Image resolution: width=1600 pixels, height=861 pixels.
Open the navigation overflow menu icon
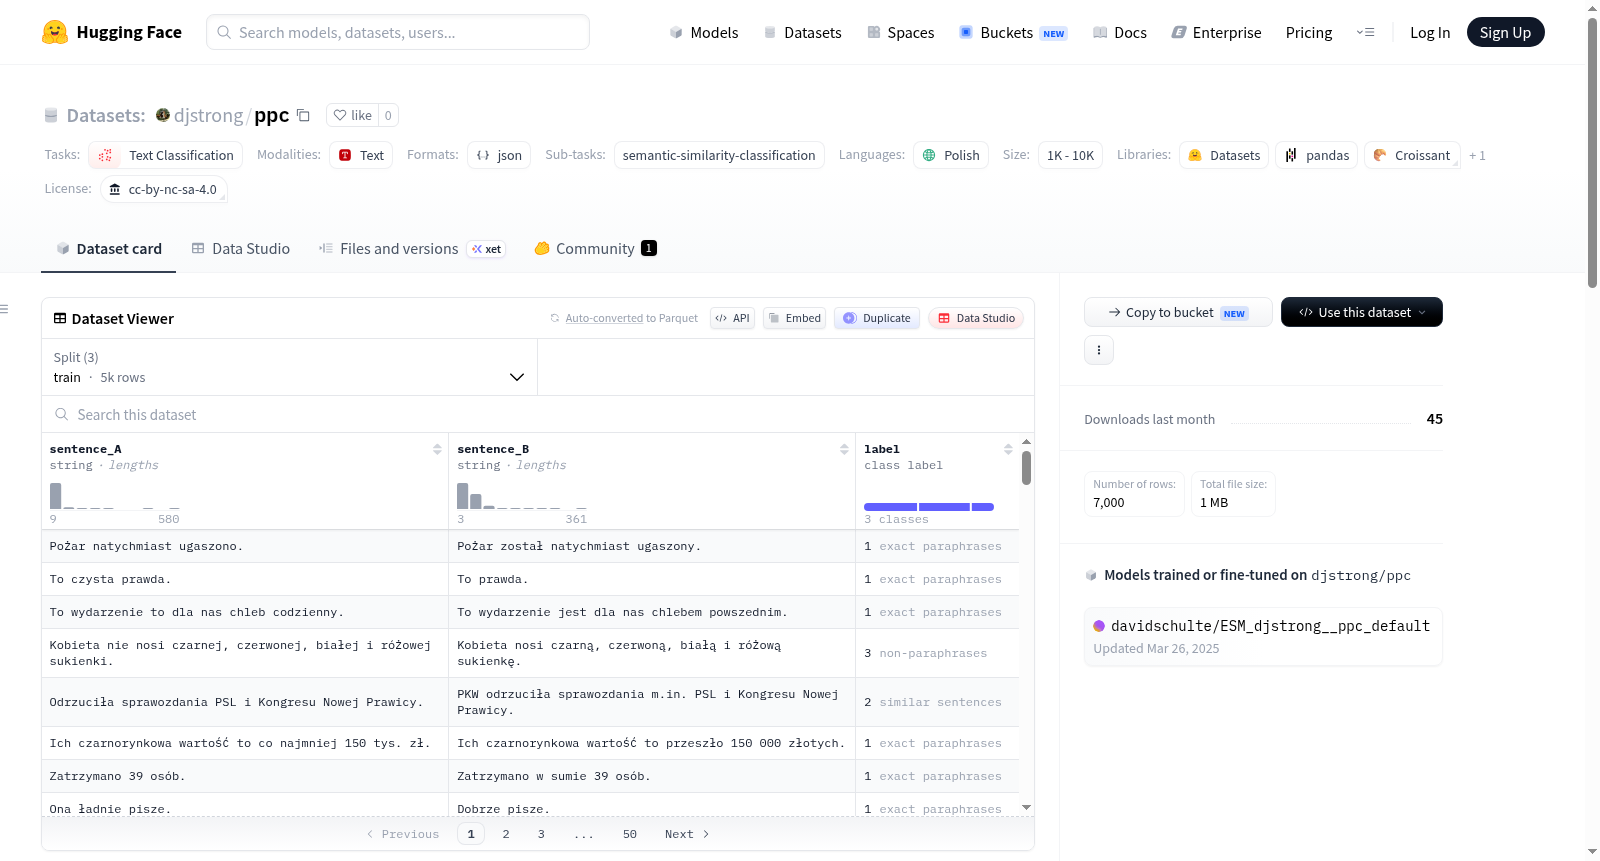[x=1365, y=32]
